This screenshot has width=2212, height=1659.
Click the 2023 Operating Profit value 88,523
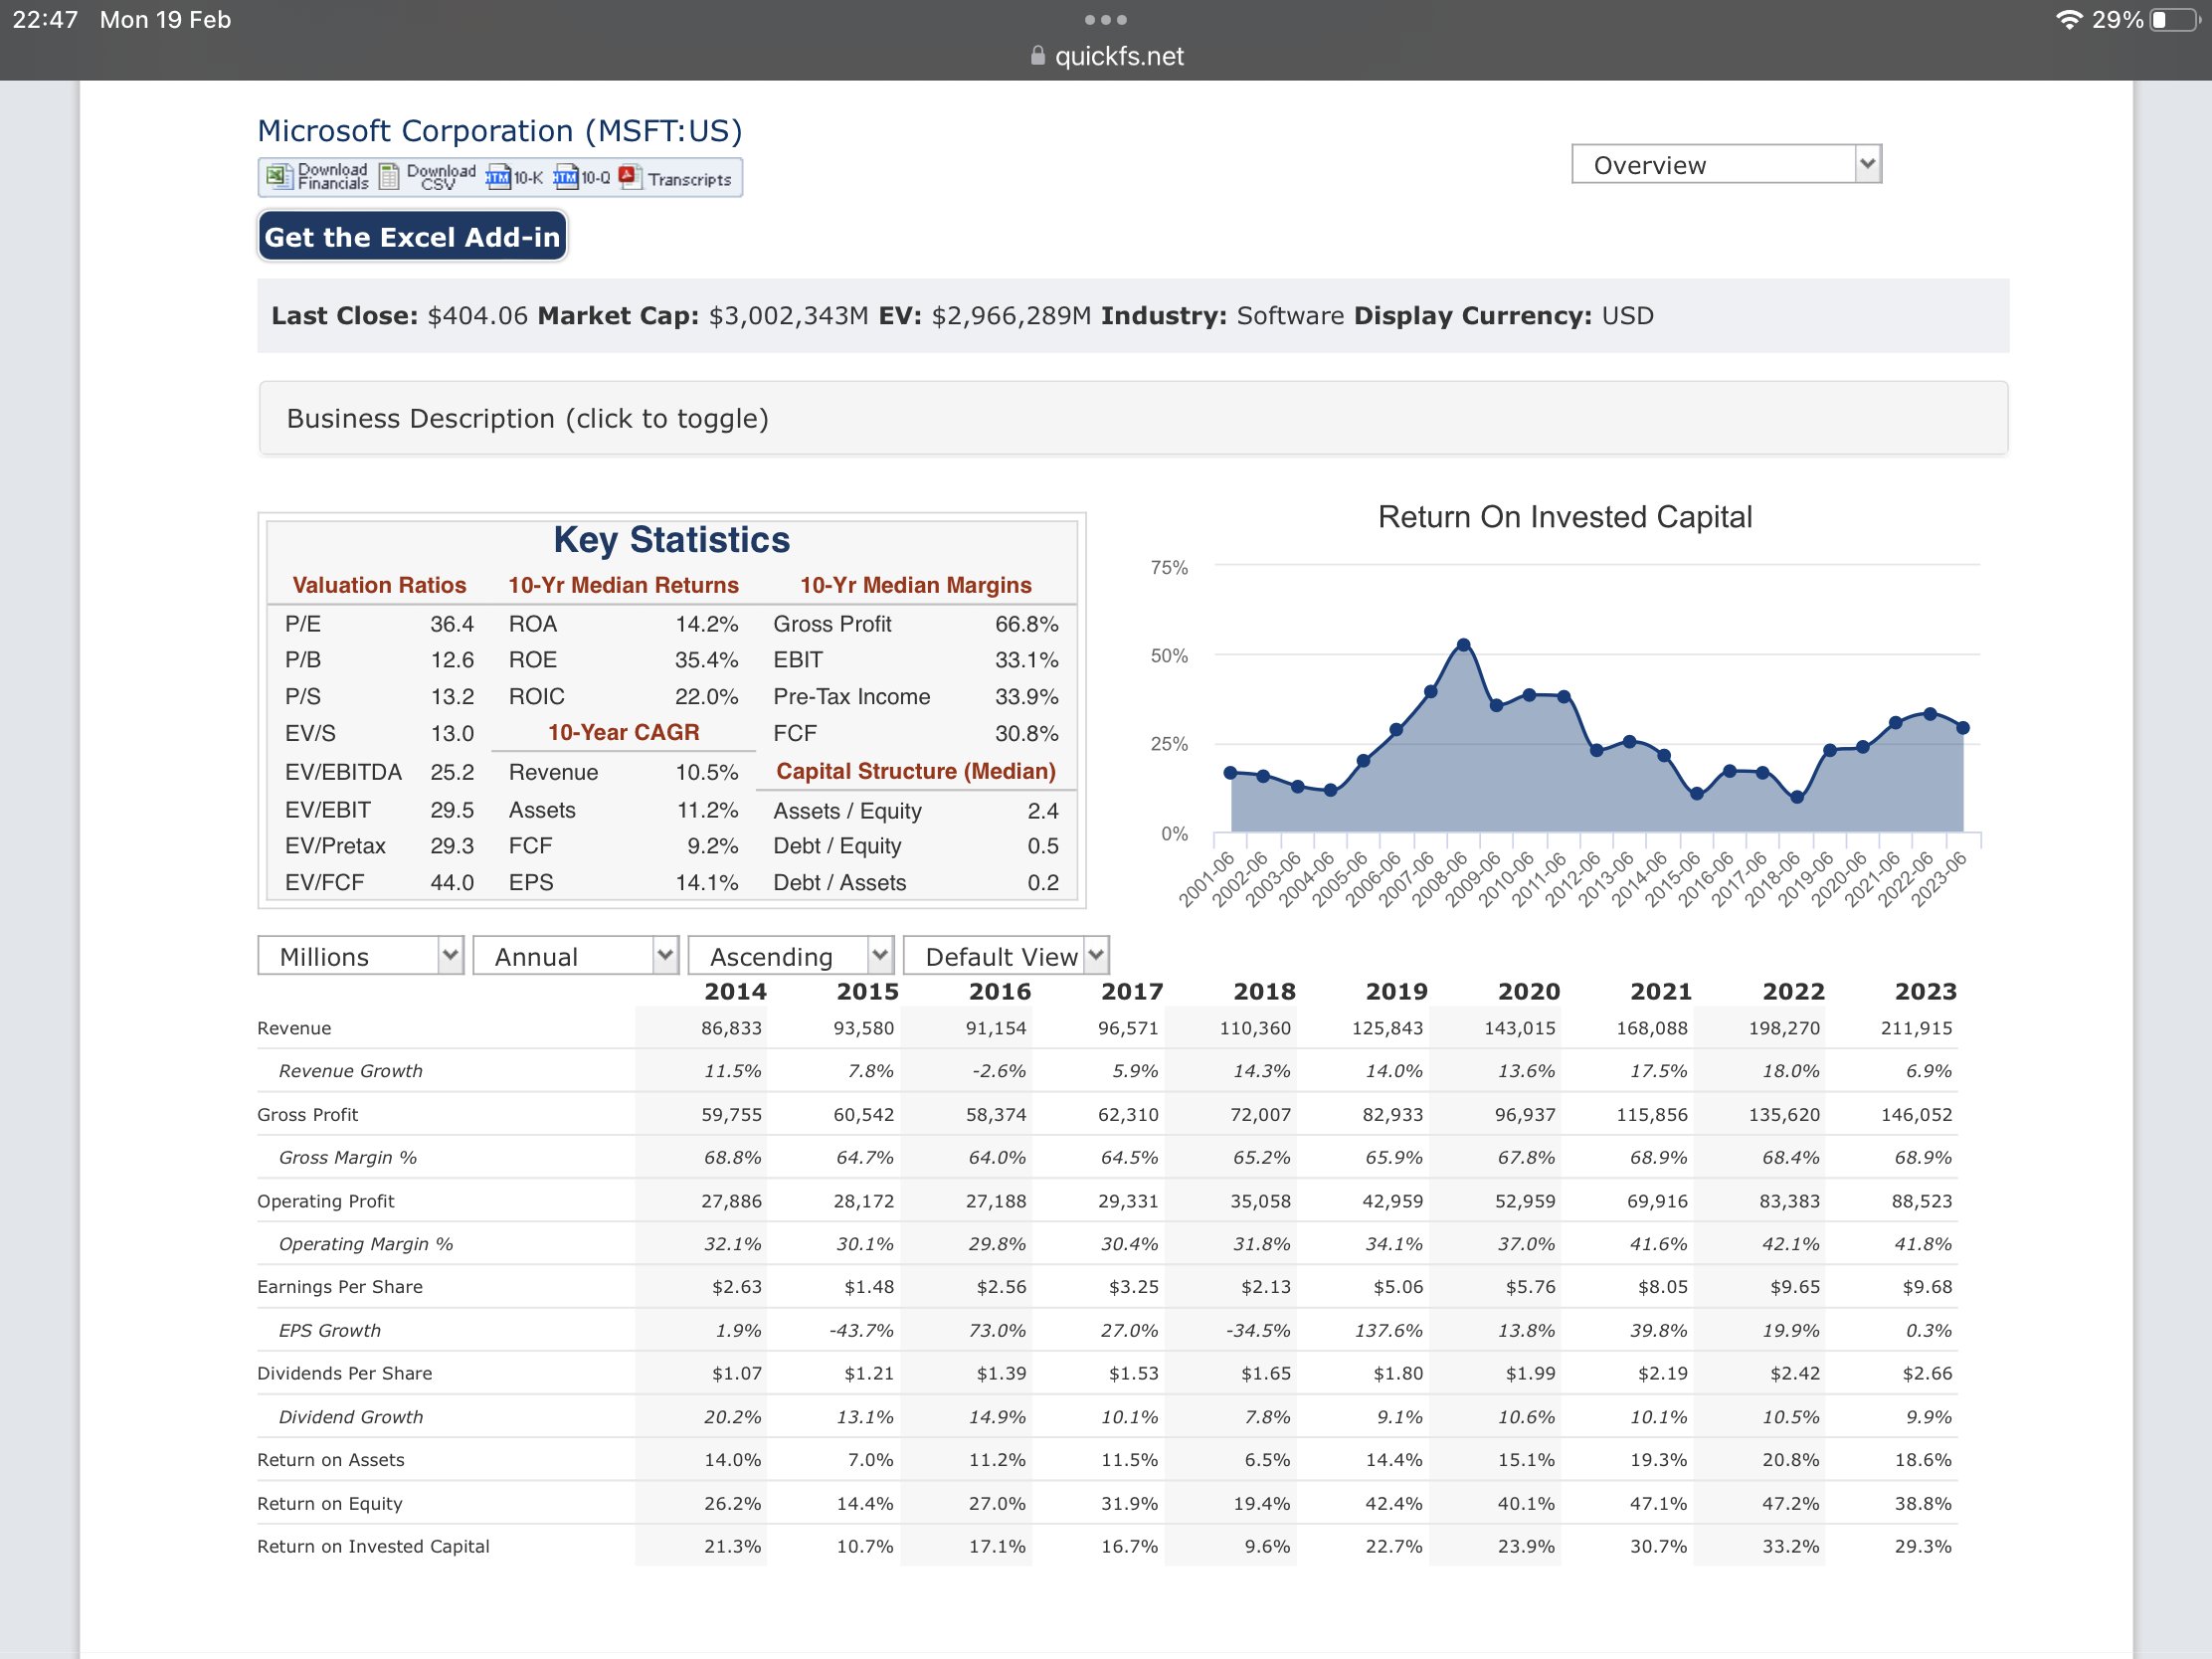[1921, 1201]
